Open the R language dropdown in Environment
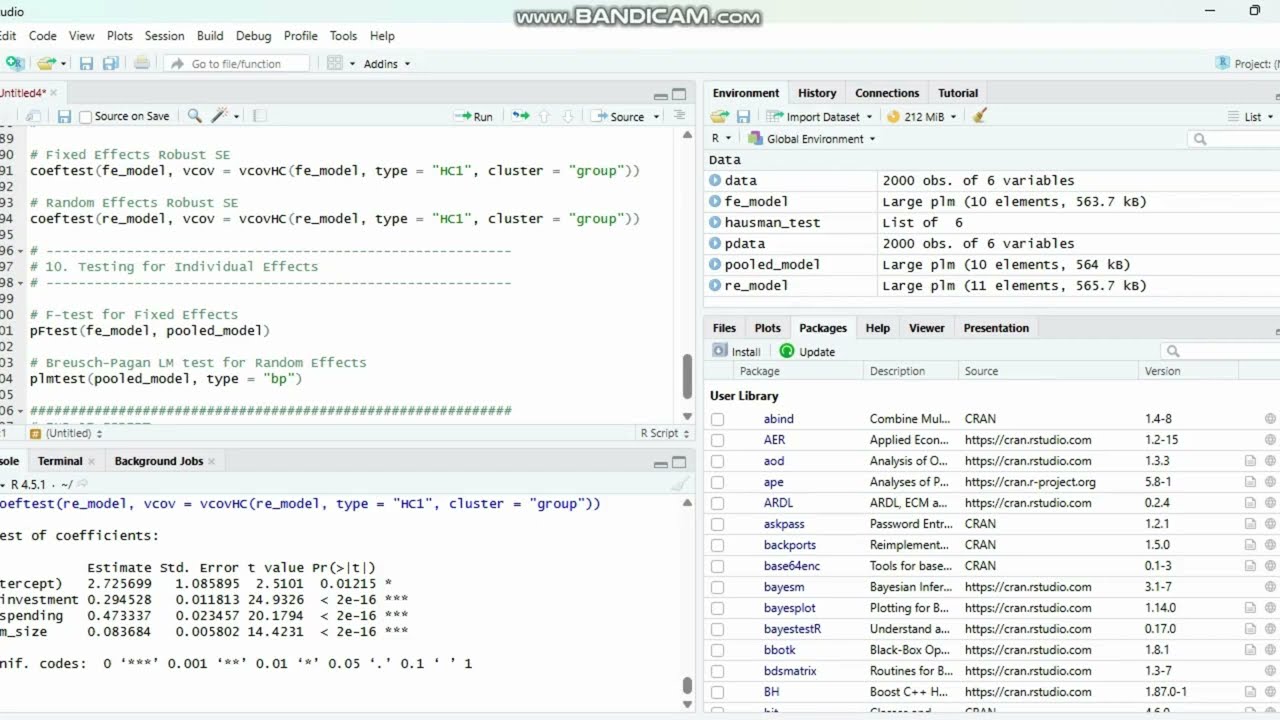The image size is (1280, 720). (x=721, y=139)
